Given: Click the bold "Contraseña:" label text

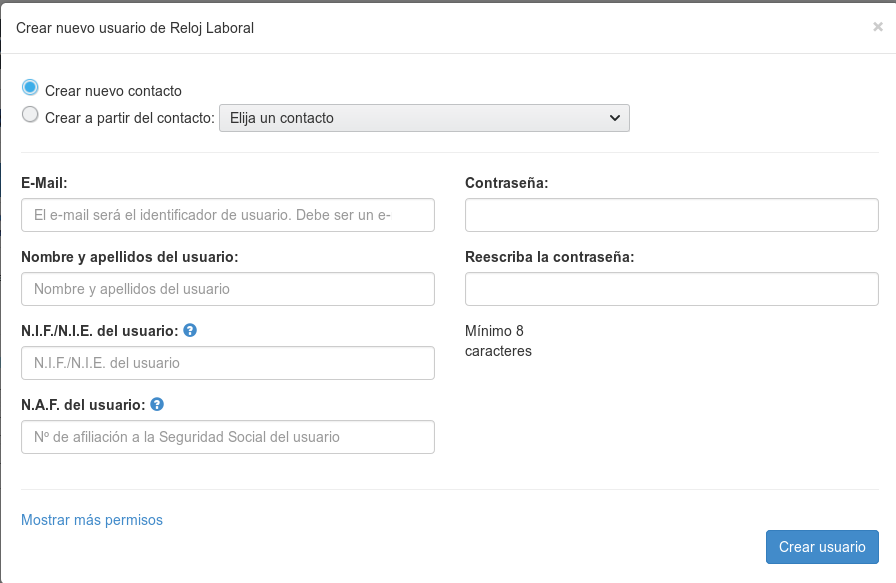Looking at the screenshot, I should pyautogui.click(x=507, y=183).
